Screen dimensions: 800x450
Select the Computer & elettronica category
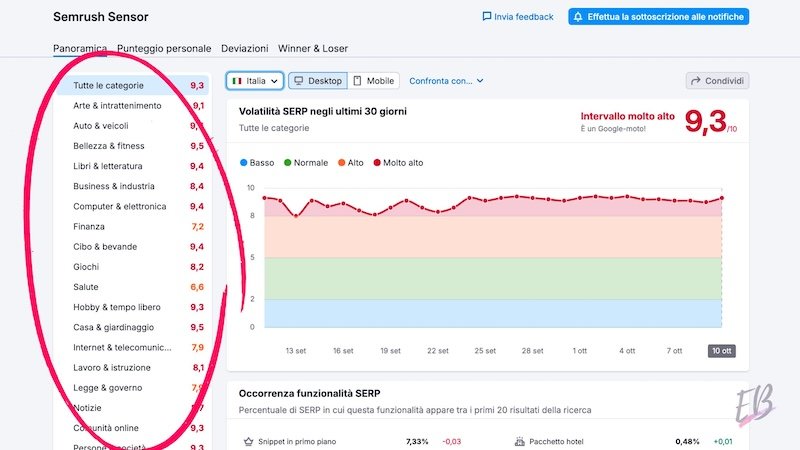point(133,206)
